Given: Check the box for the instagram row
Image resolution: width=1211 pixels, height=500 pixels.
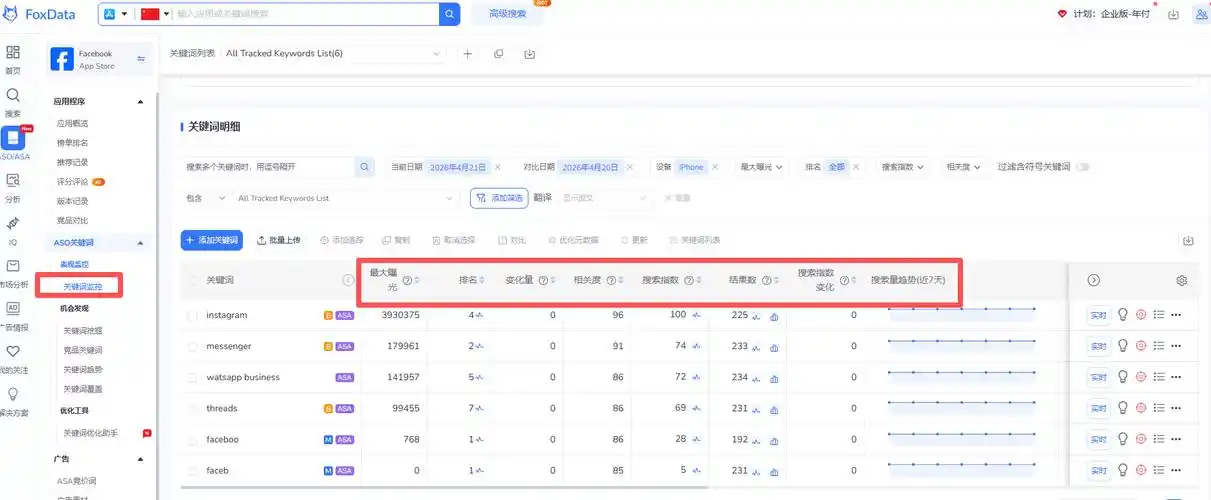Looking at the screenshot, I should click(x=193, y=315).
